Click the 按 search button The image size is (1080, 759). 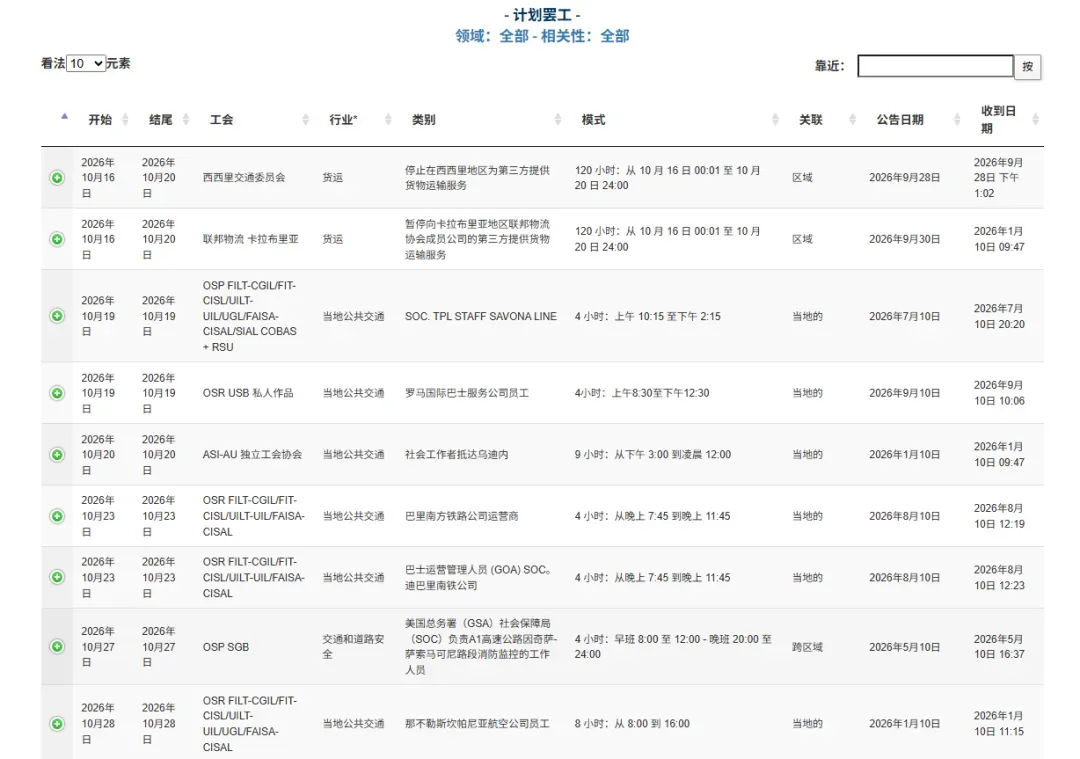[1028, 67]
